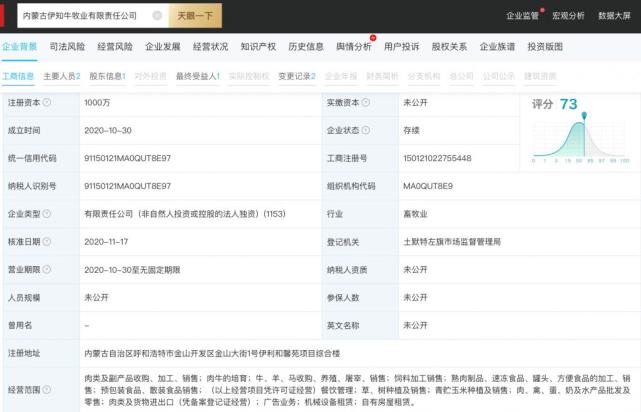Switch to the 舆情分析 tab

[x=354, y=47]
